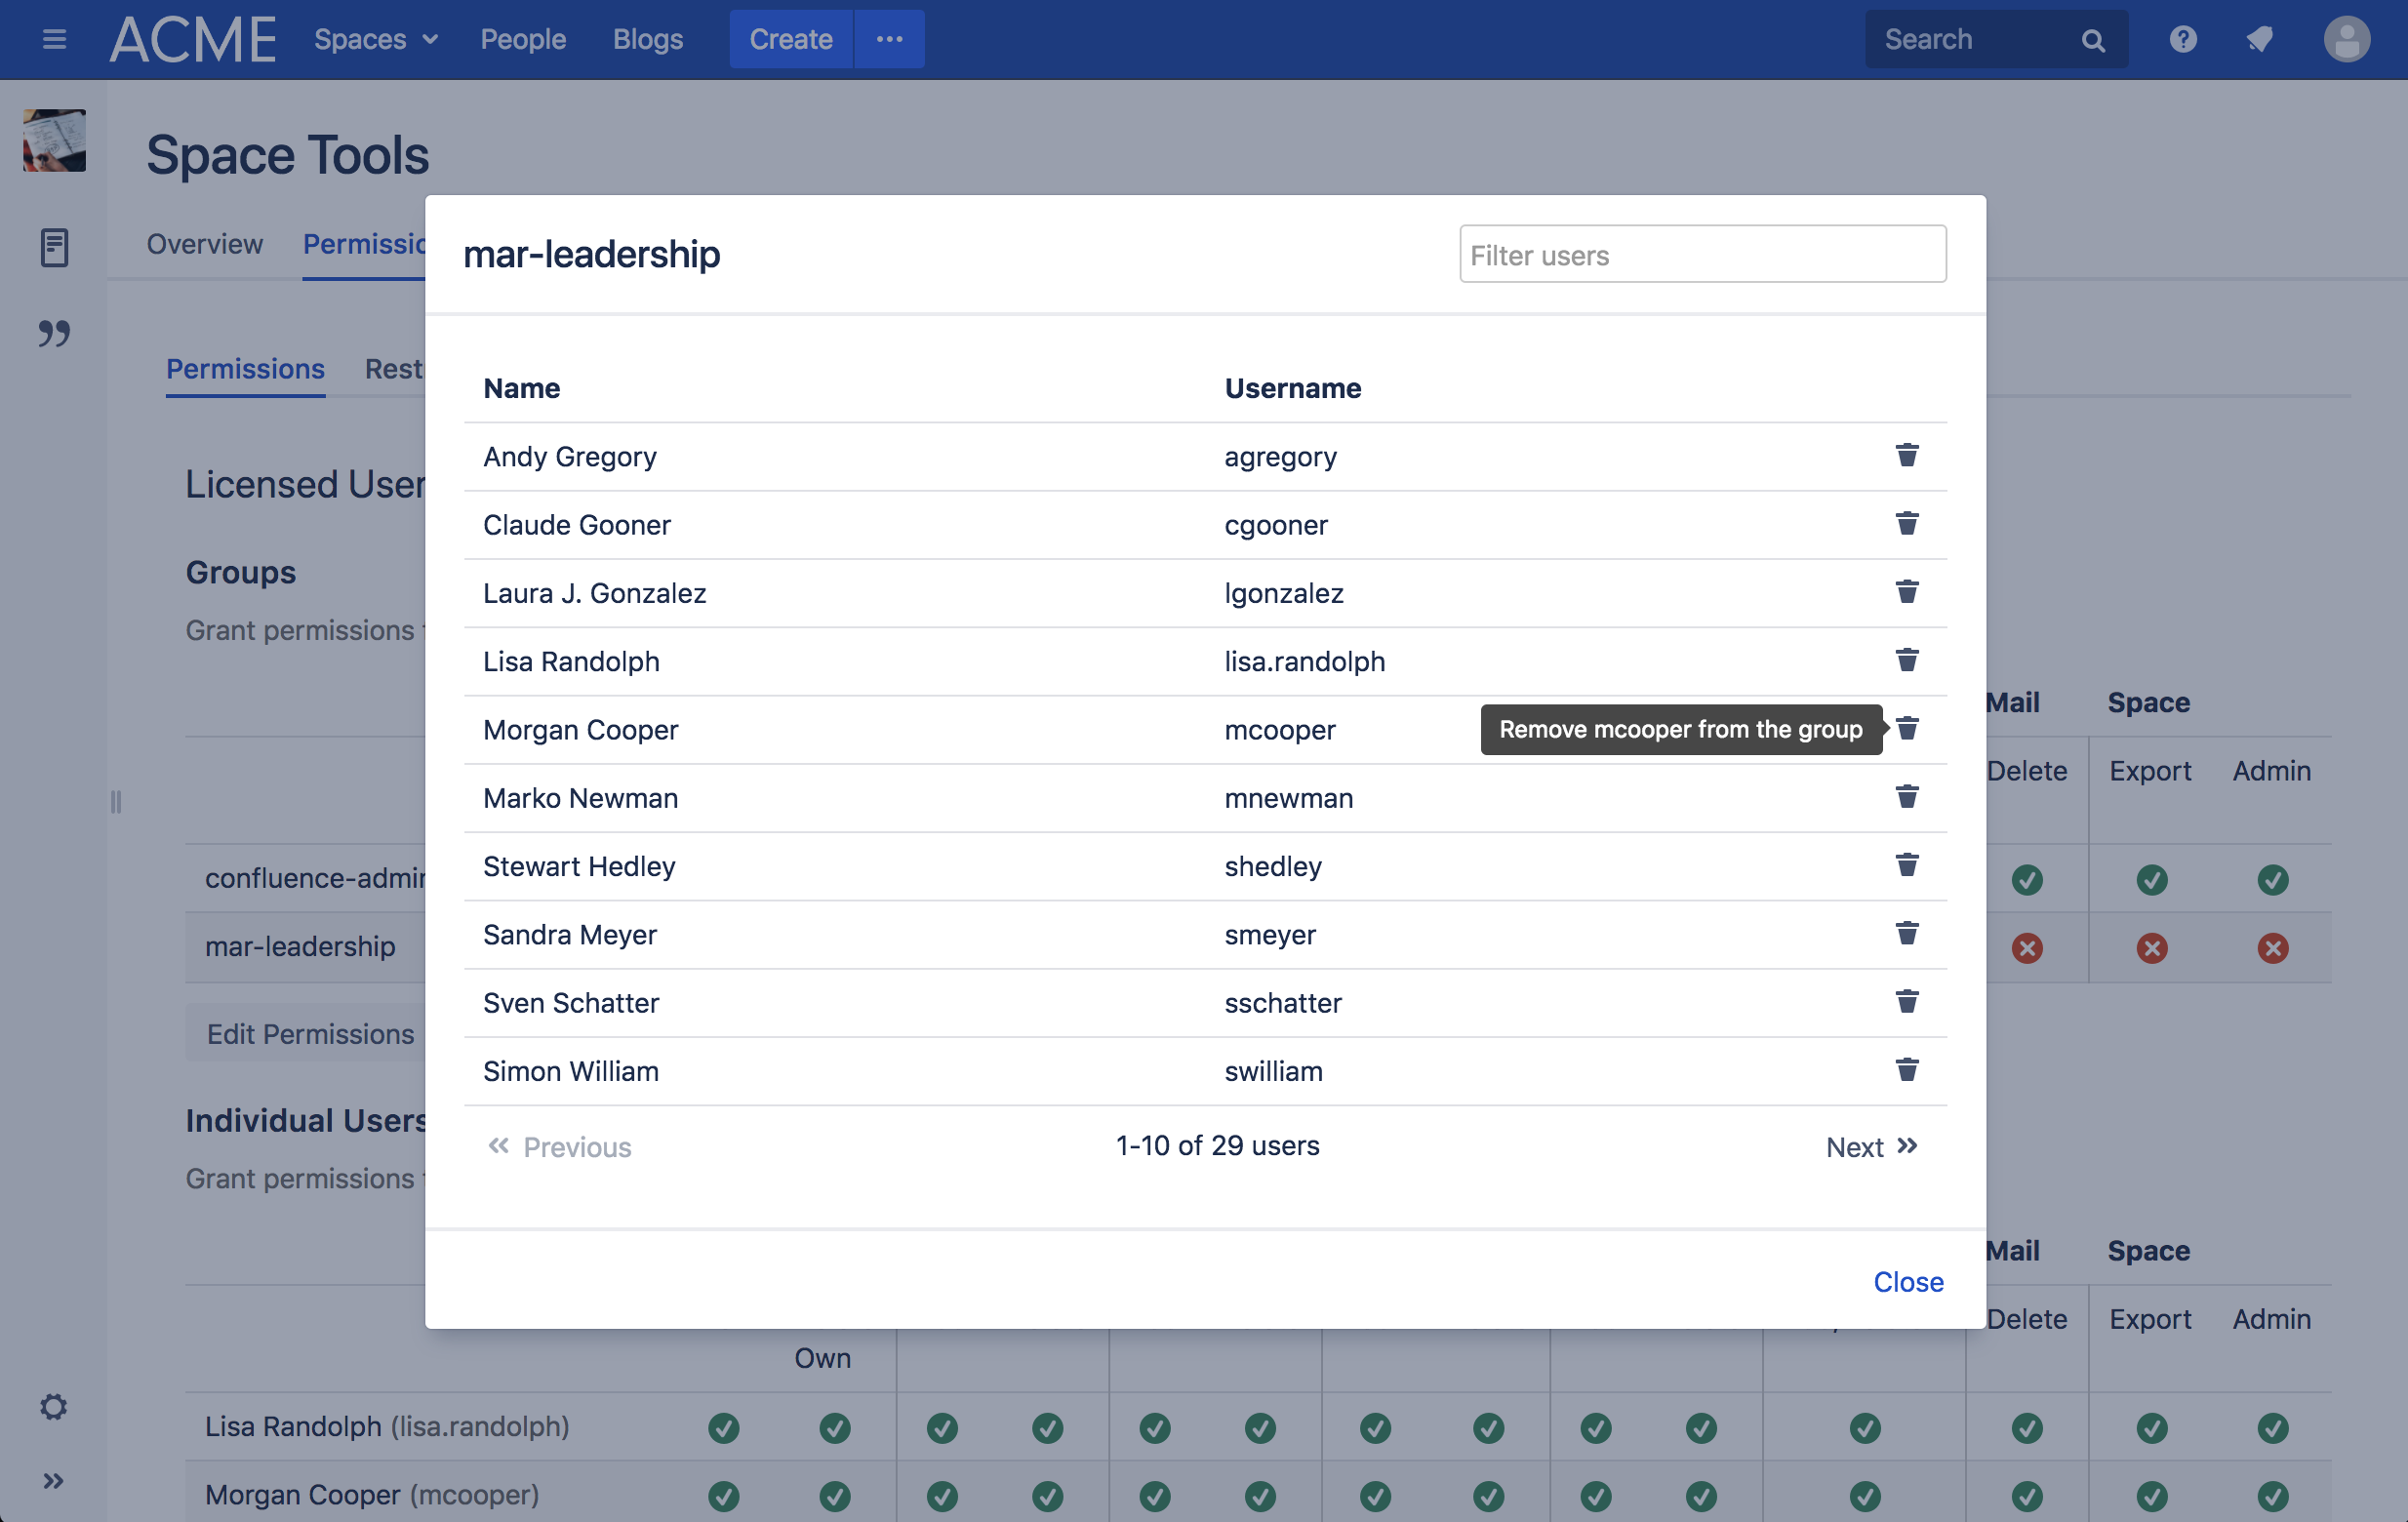Open the help question mark icon

(x=2182, y=40)
